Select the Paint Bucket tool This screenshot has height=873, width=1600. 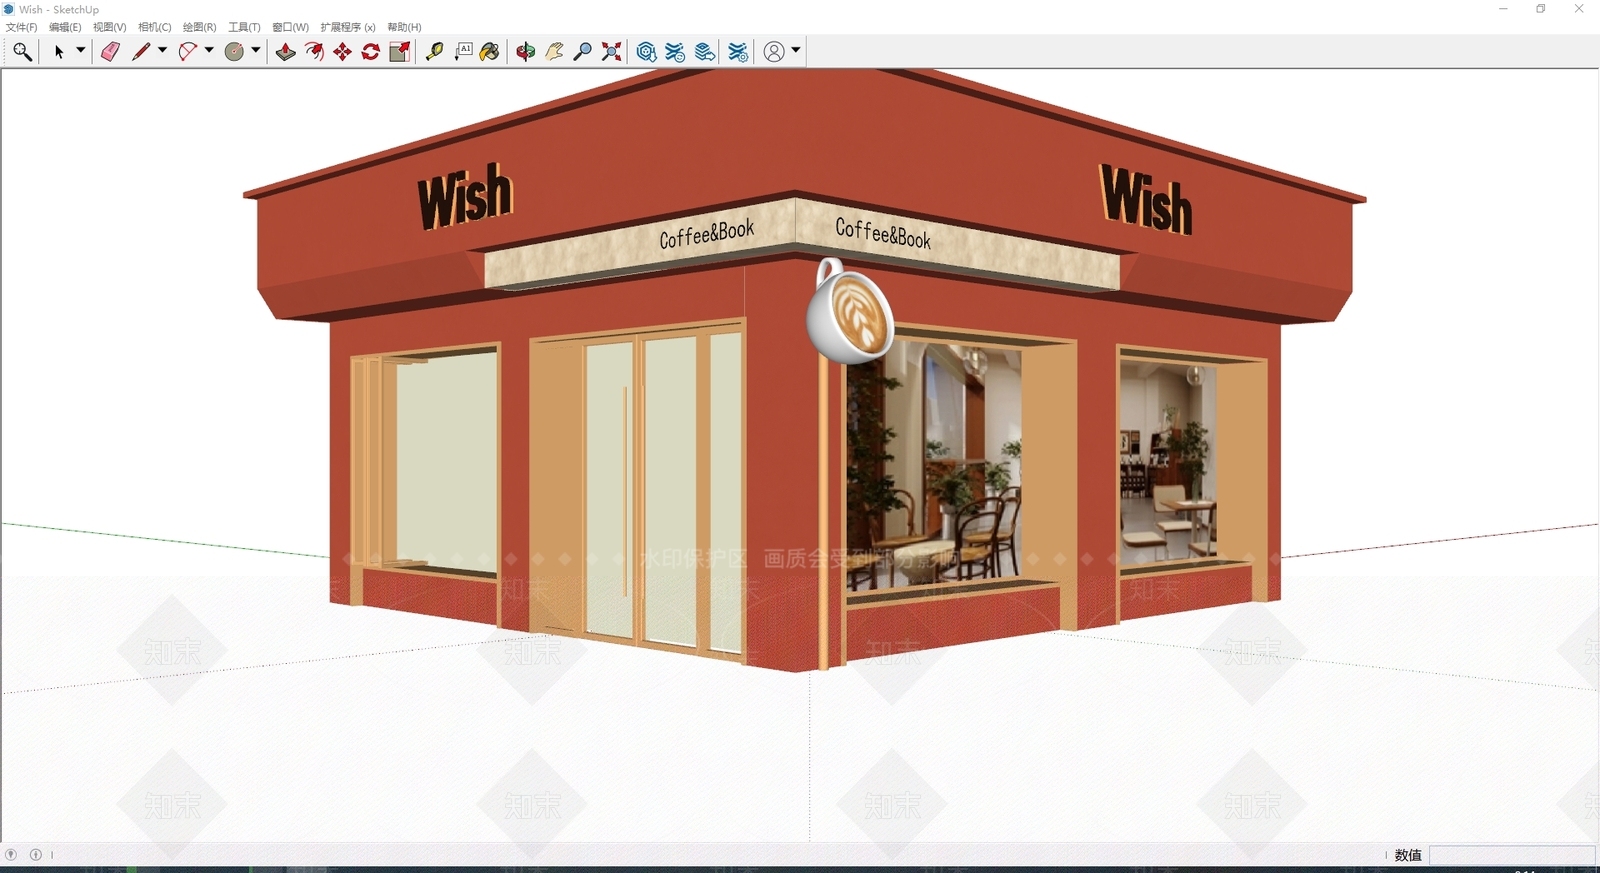coord(490,52)
